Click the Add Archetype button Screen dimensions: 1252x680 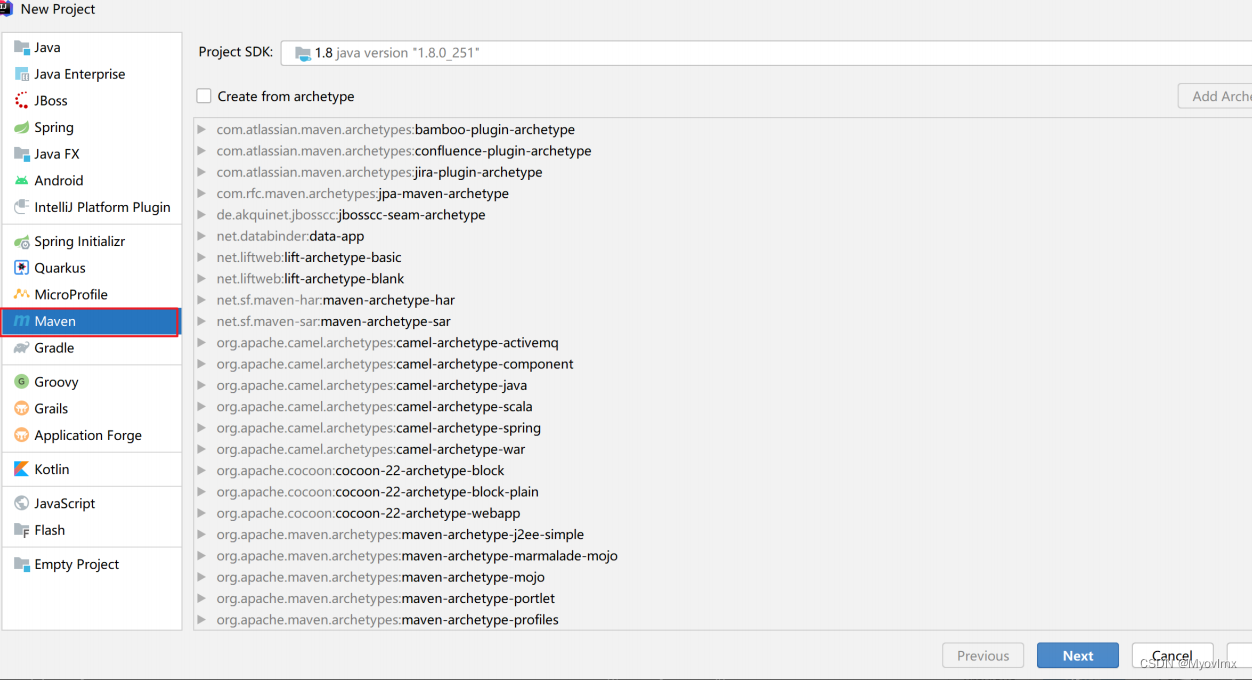(1215, 96)
